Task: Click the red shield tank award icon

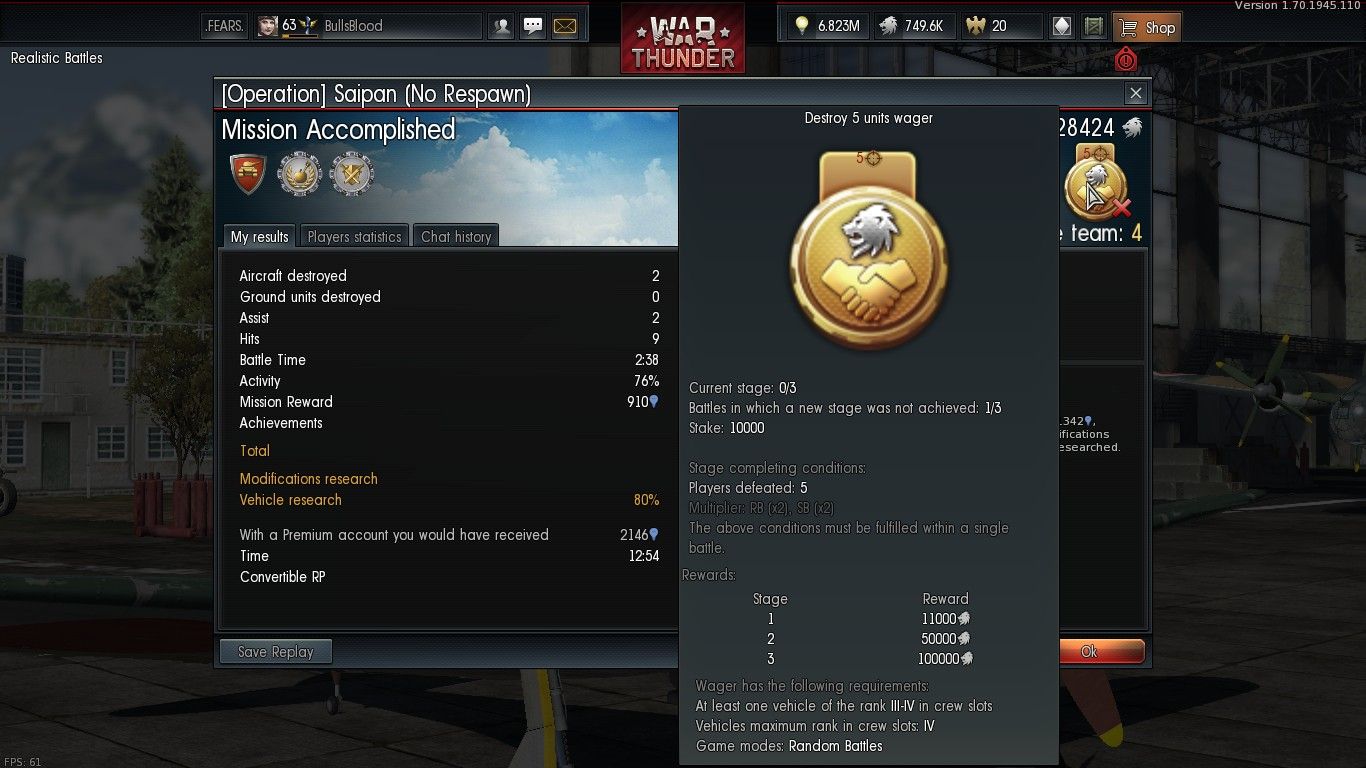Action: click(248, 174)
